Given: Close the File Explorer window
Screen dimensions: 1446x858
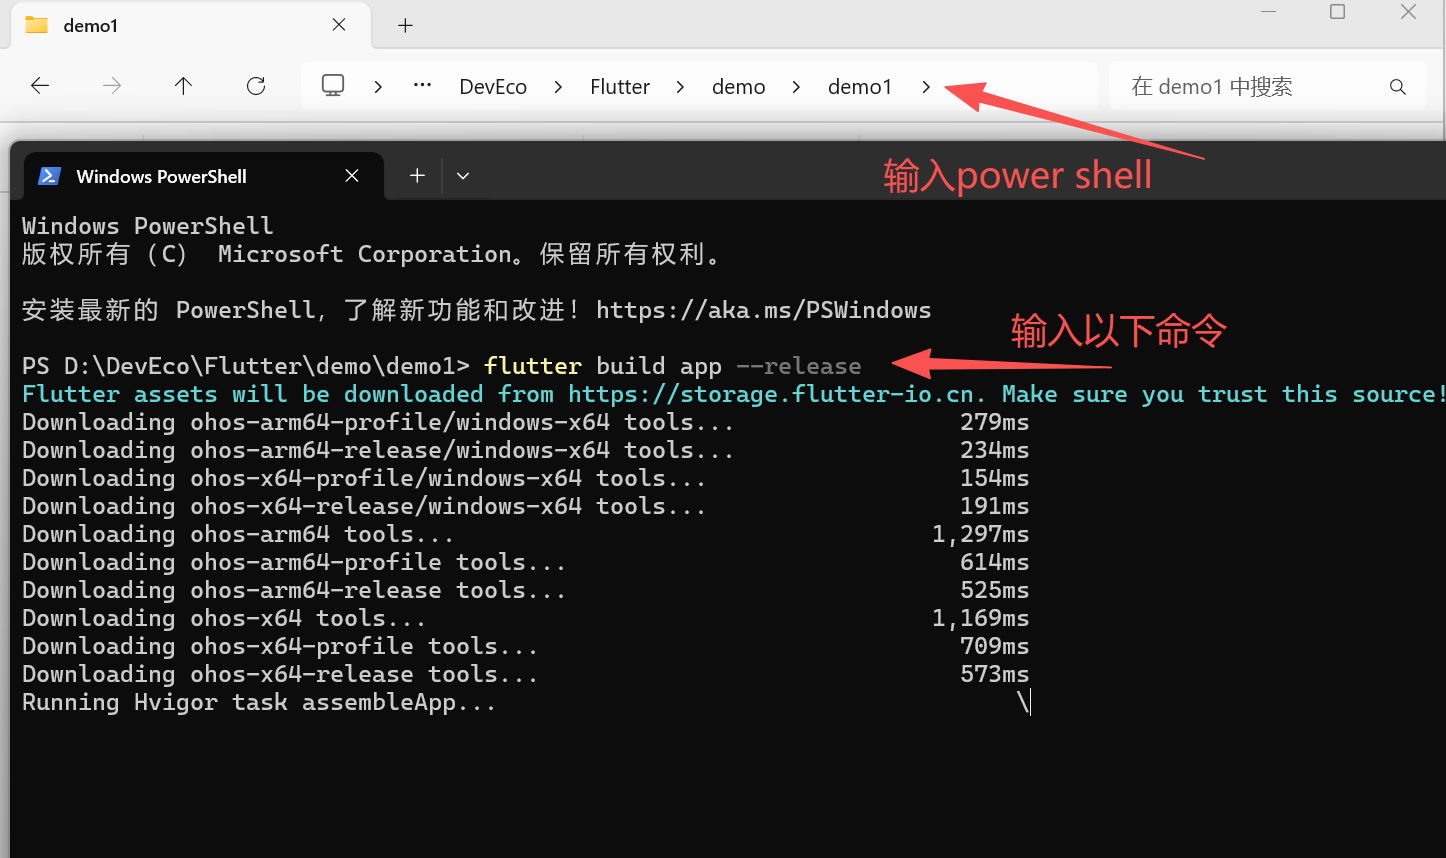Looking at the screenshot, I should click(x=1408, y=12).
